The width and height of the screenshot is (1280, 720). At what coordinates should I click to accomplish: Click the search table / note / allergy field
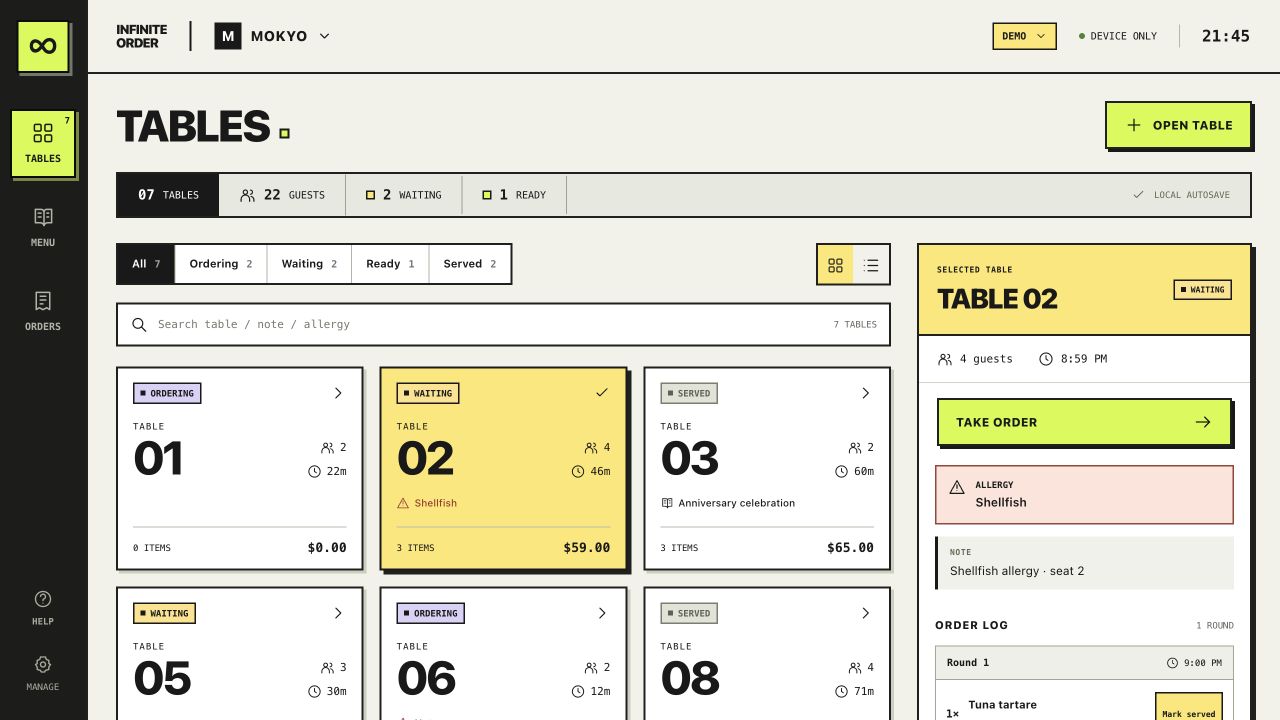pyautogui.click(x=503, y=324)
